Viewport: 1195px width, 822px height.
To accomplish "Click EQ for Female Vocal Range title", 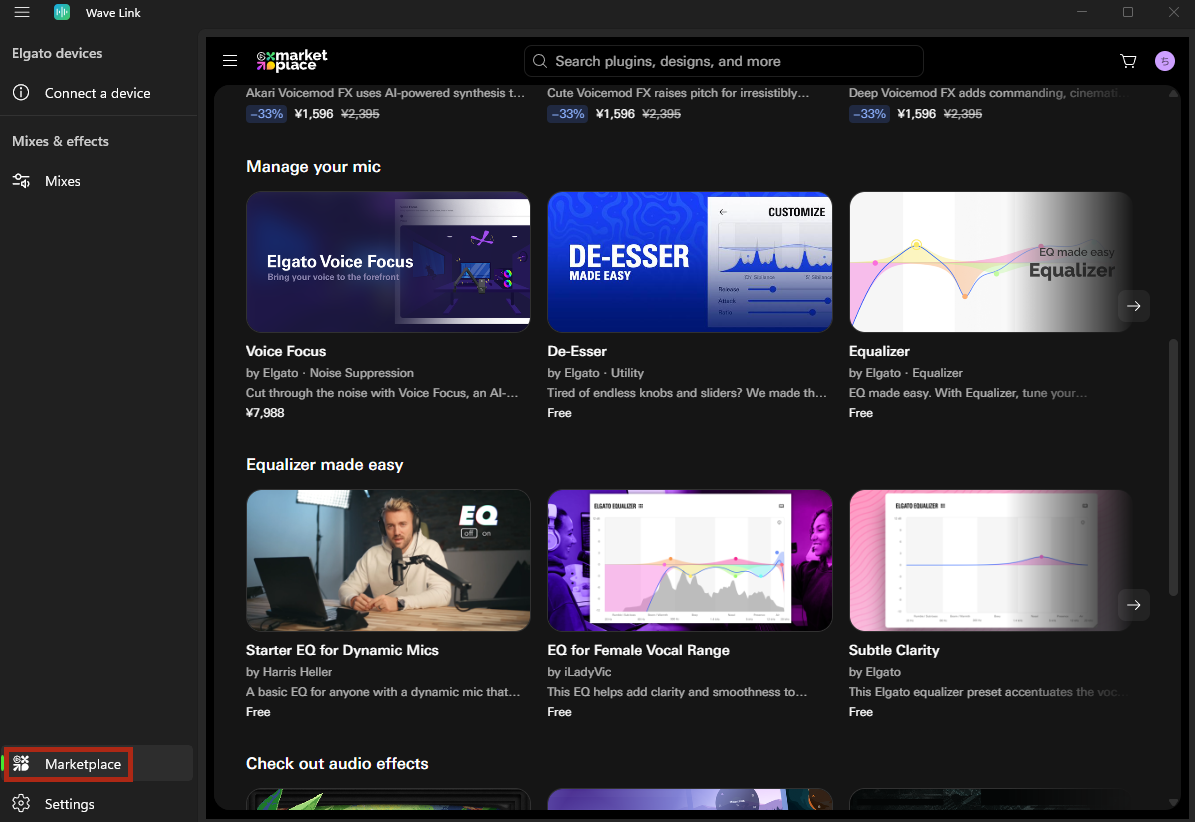I will (x=639, y=650).
